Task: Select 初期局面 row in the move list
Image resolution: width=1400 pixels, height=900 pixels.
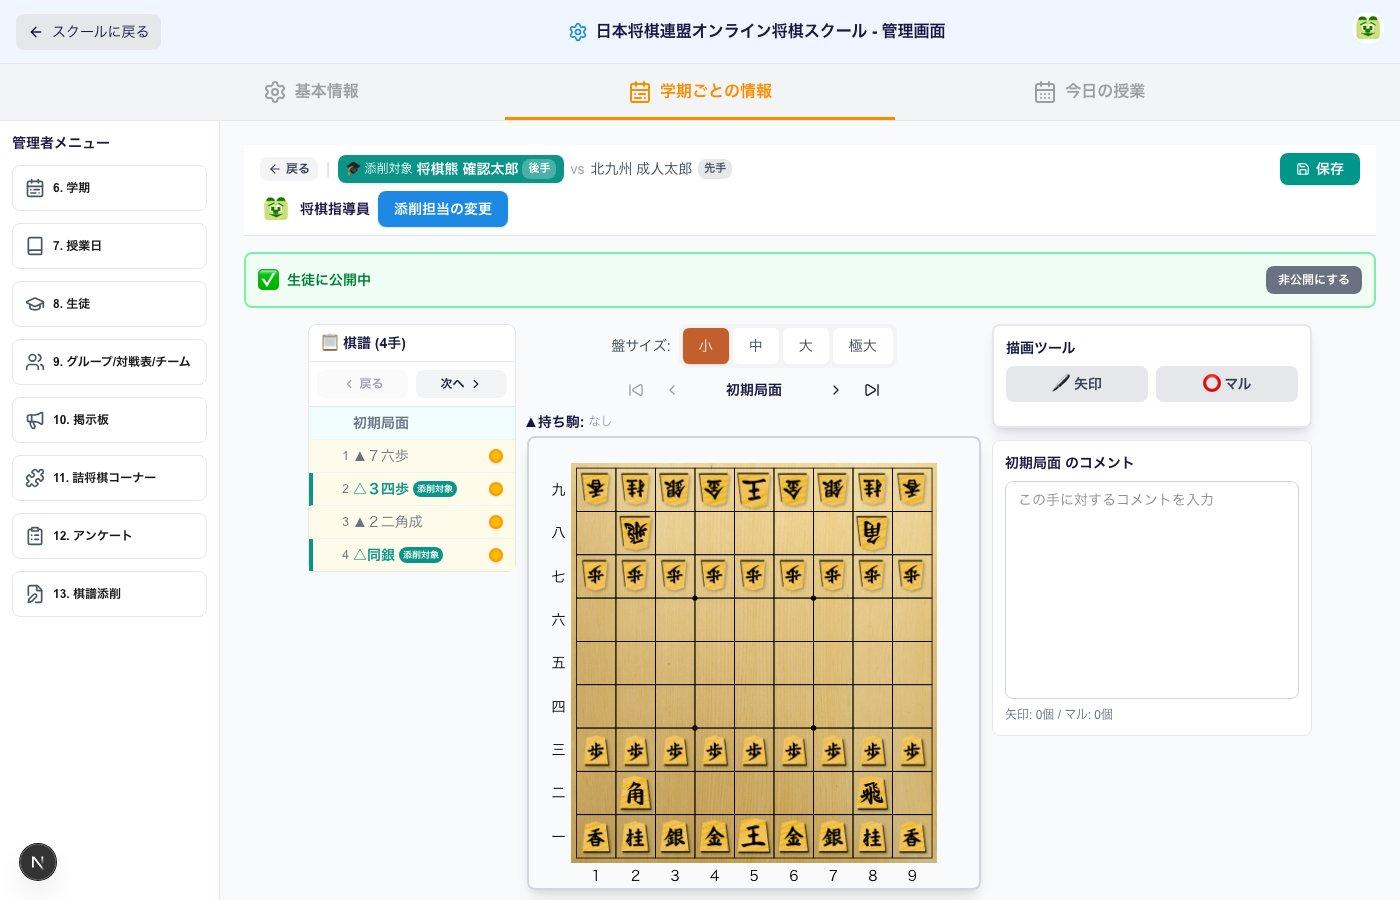Action: point(412,423)
